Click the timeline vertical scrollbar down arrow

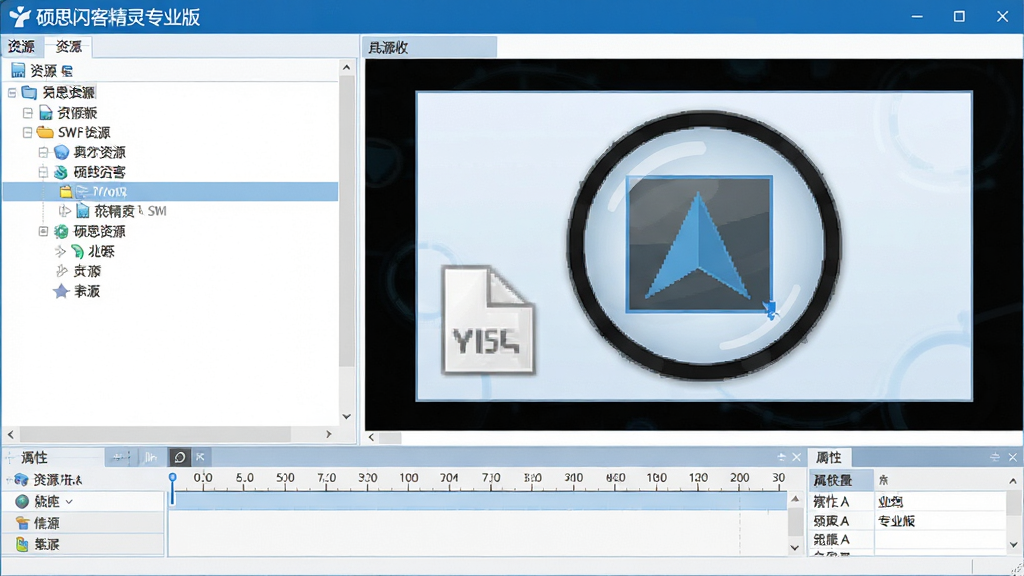[795, 548]
